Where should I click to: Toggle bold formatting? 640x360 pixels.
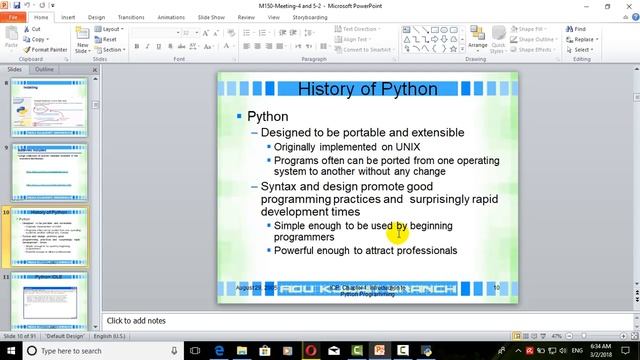coord(137,46)
